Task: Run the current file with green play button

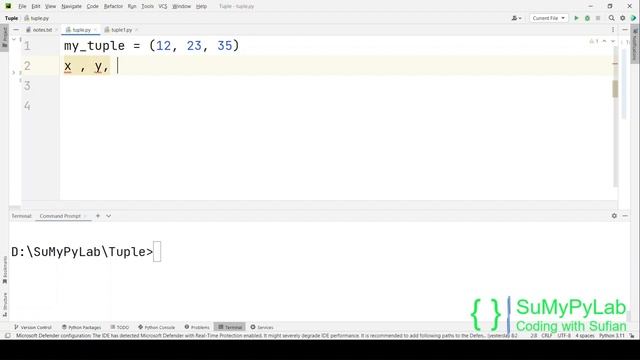Action: click(x=576, y=18)
